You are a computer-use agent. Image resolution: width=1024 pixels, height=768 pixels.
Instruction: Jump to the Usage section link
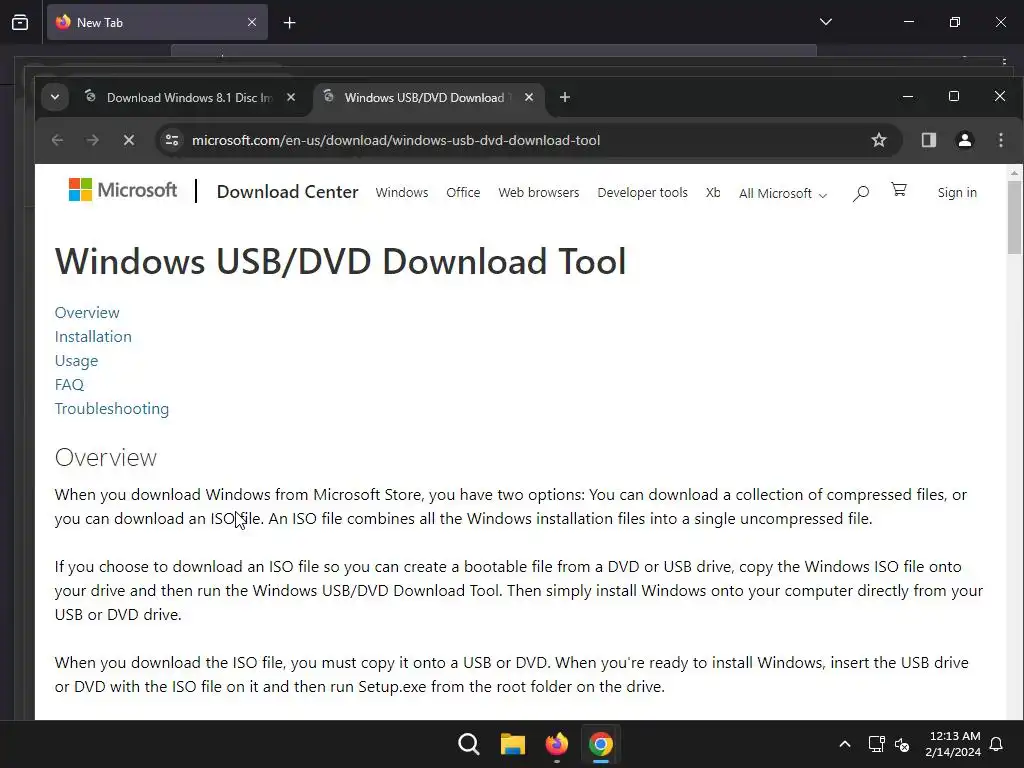[76, 360]
